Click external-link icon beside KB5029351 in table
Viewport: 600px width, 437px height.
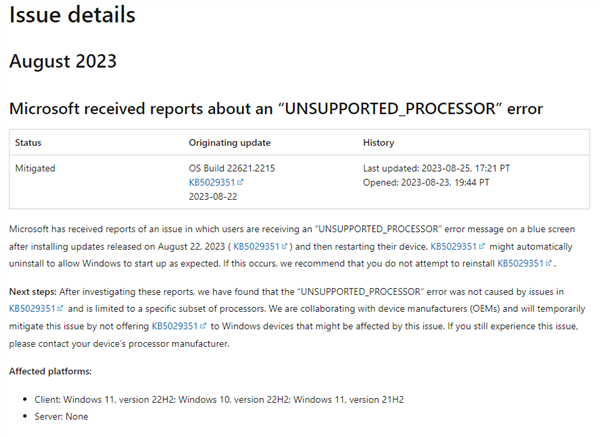click(240, 182)
